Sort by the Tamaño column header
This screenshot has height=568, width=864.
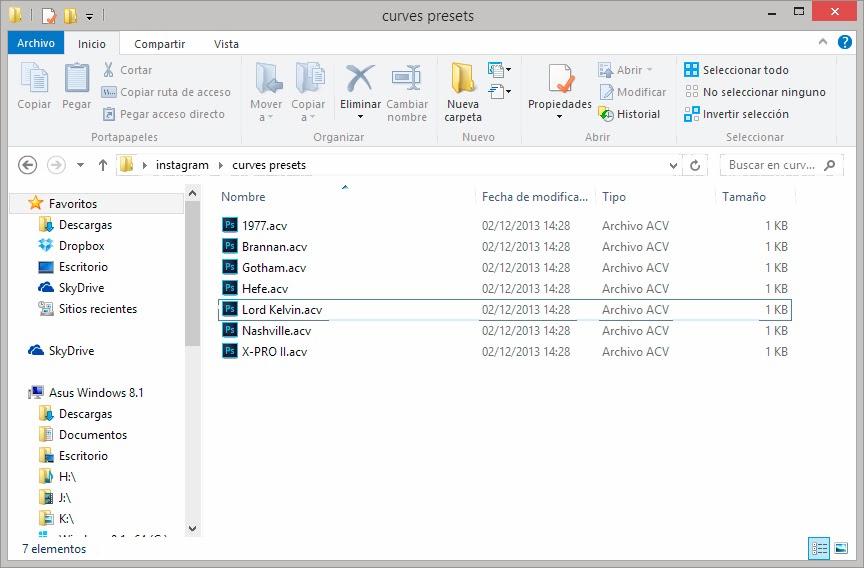tap(755, 197)
